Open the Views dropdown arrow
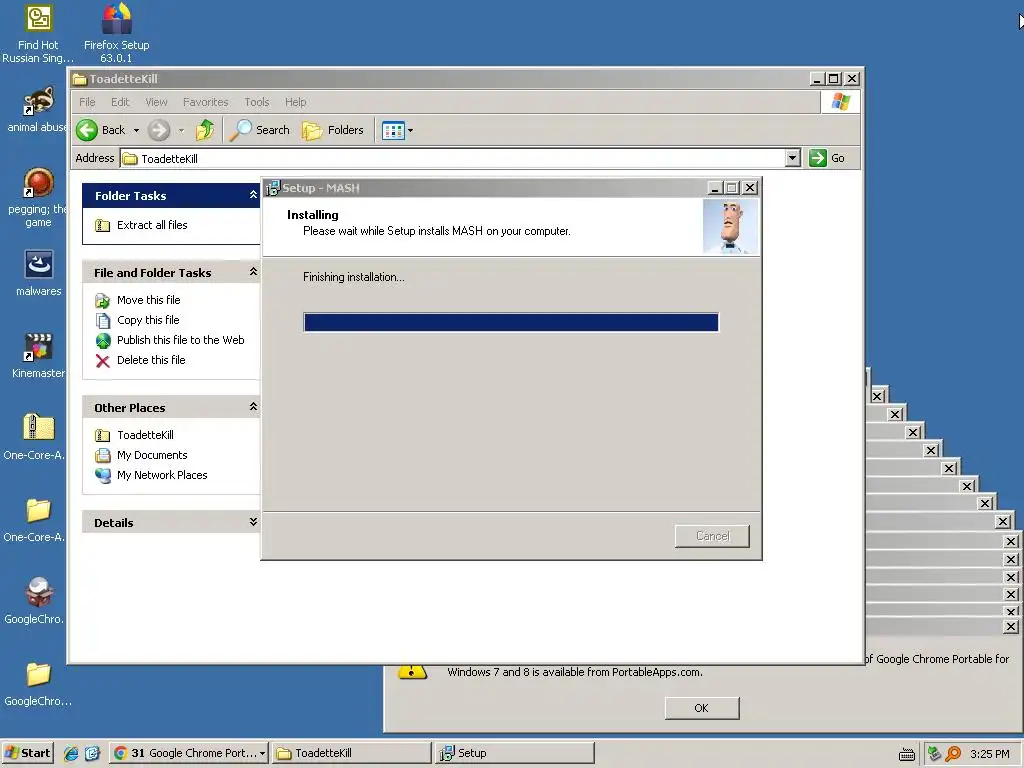1024x768 pixels. point(410,131)
